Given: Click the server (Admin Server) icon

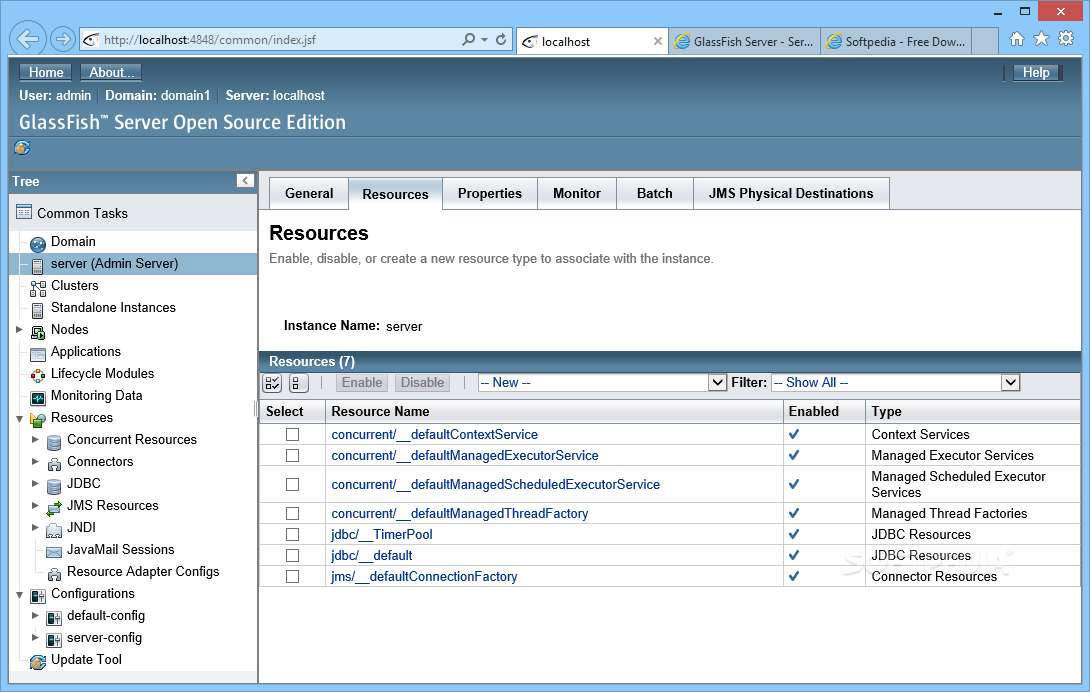Looking at the screenshot, I should [38, 266].
